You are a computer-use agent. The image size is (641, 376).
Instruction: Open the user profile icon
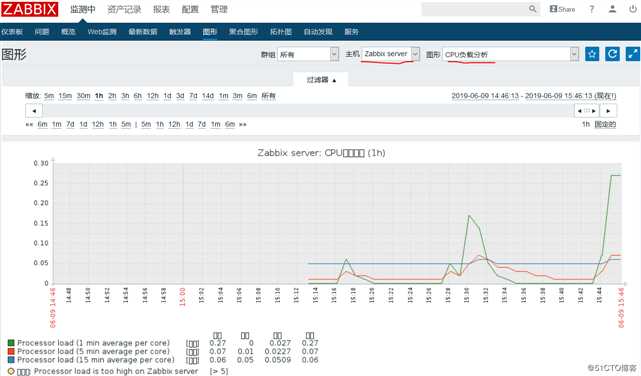[612, 9]
